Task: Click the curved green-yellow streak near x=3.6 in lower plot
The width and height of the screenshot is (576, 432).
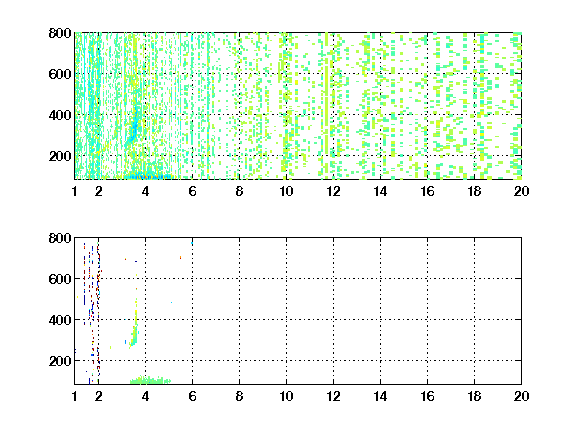Action: (x=134, y=327)
